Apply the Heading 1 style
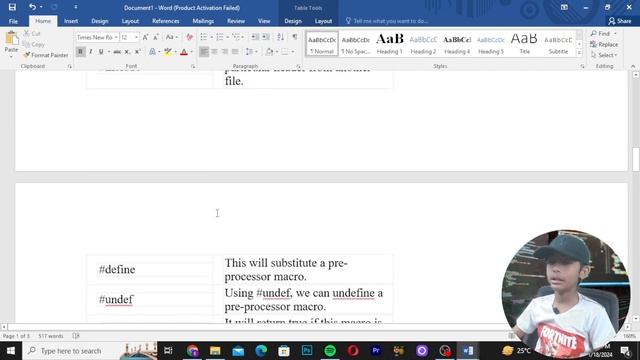 click(389, 44)
